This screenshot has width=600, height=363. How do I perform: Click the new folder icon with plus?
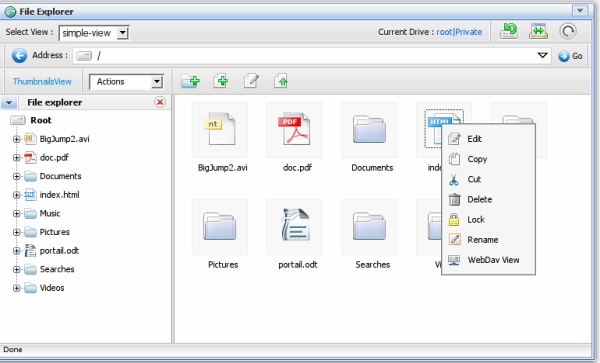click(x=191, y=81)
